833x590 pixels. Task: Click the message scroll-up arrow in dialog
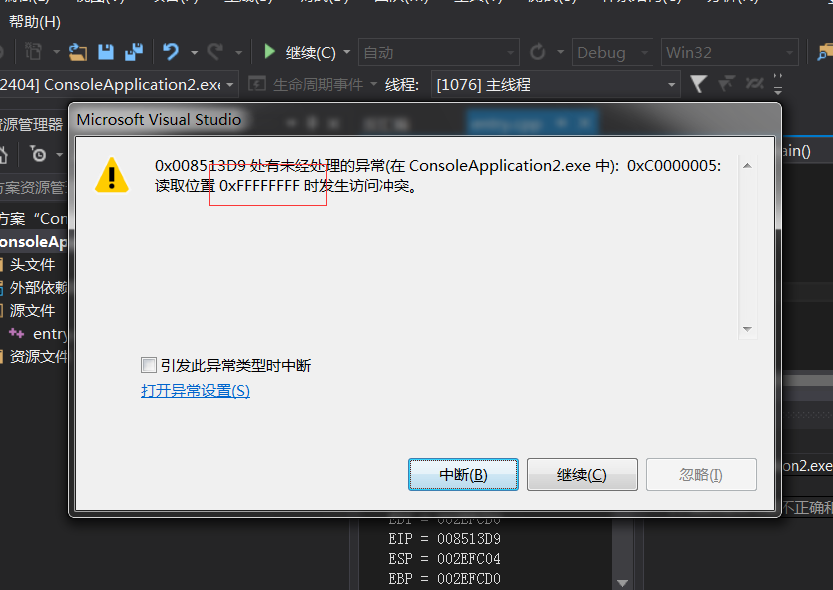(747, 166)
